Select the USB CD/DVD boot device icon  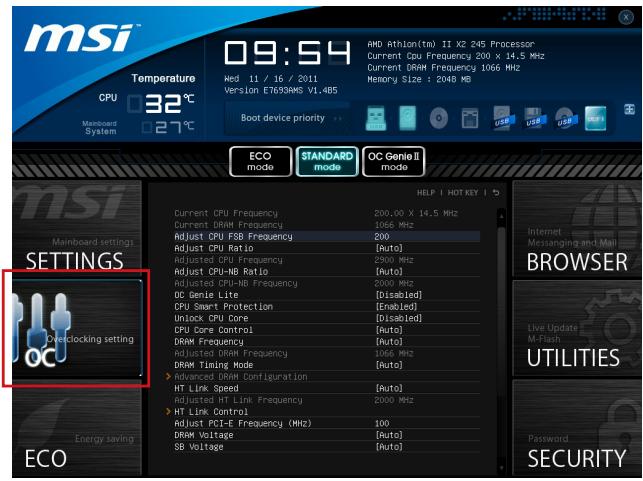[565, 119]
